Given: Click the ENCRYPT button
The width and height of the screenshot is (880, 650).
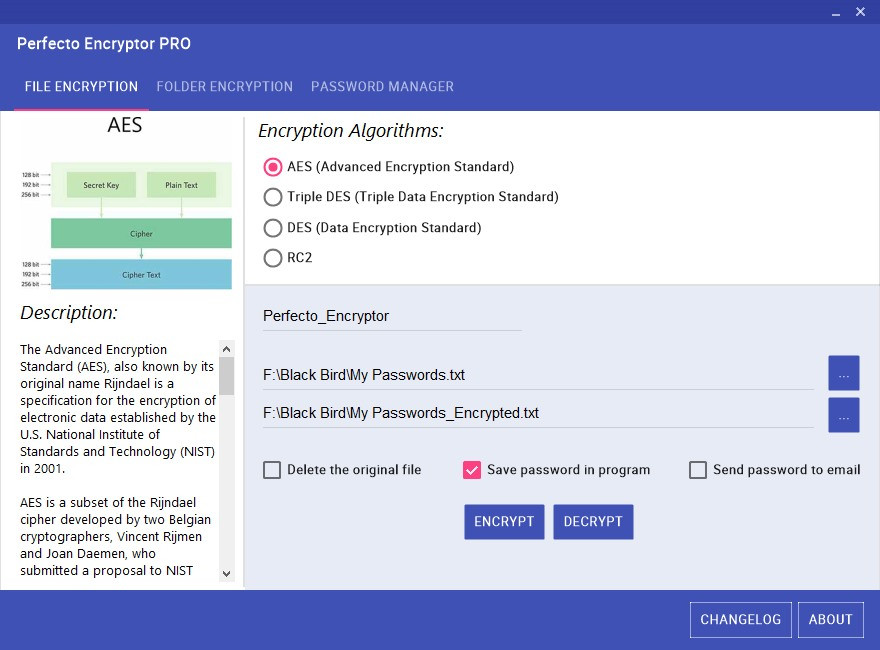Looking at the screenshot, I should pos(504,521).
